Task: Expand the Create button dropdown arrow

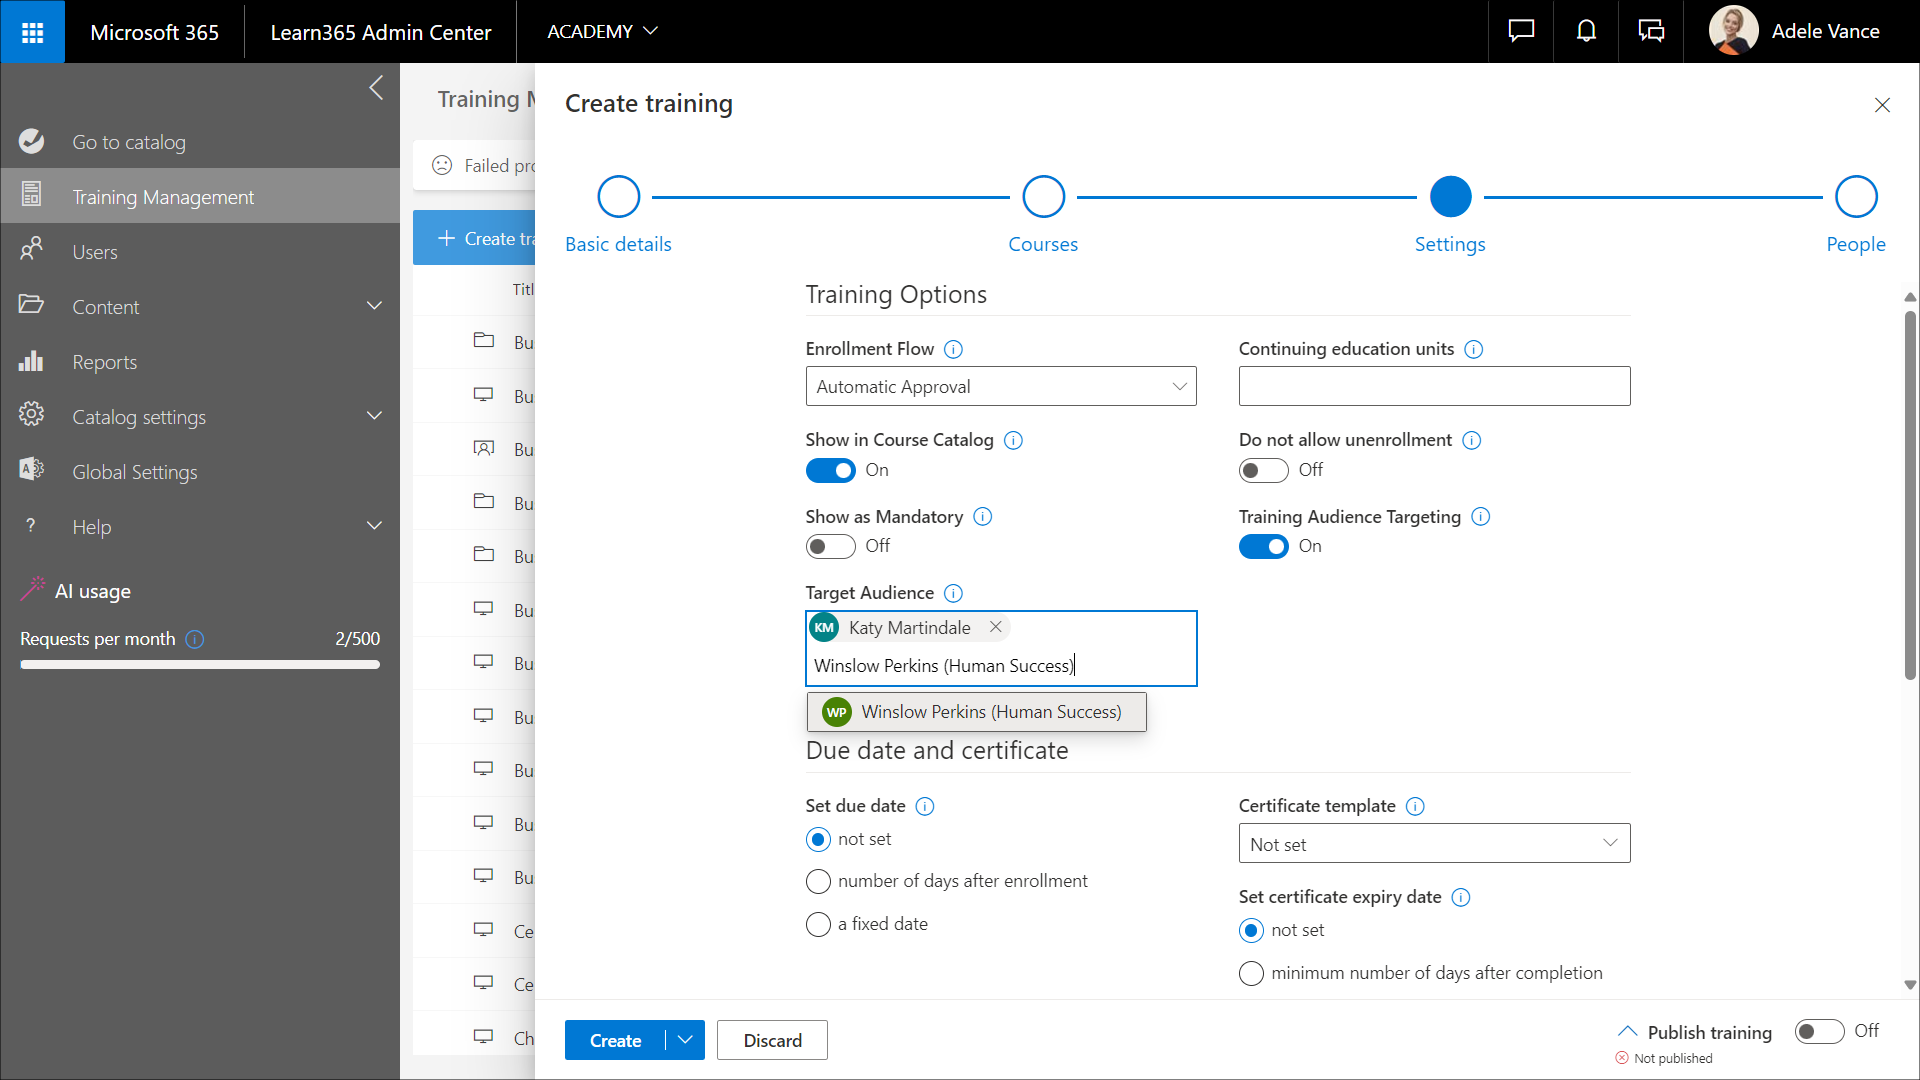Action: click(685, 1040)
